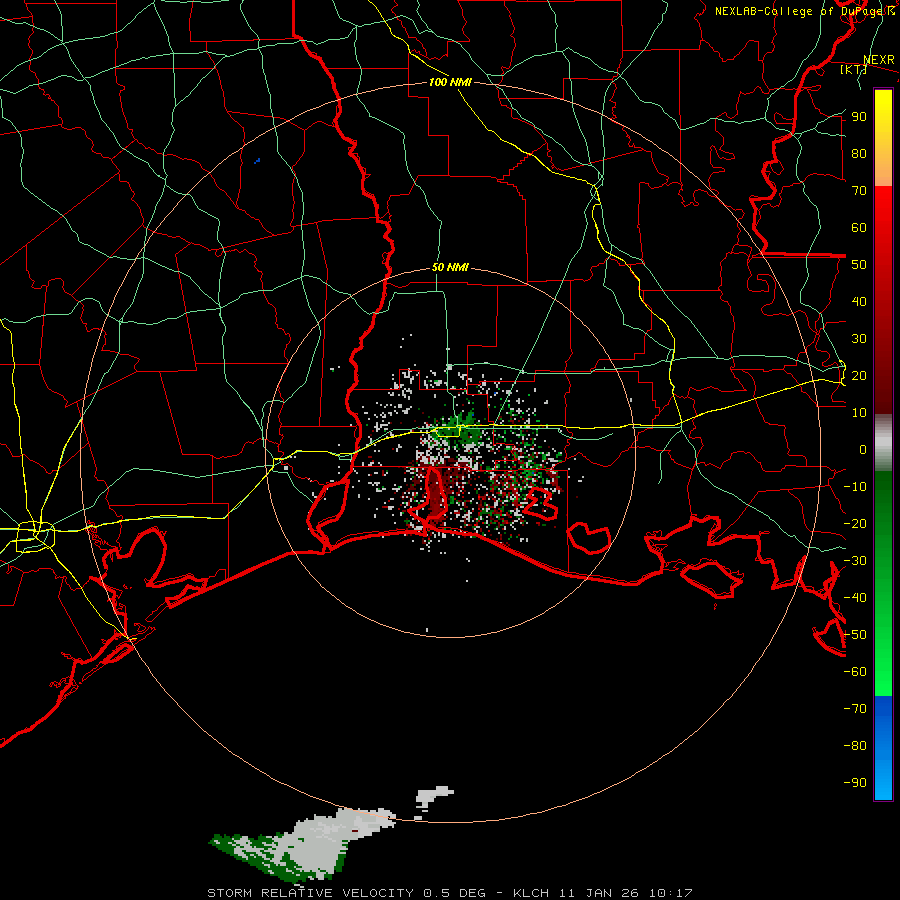Click the -10 value on velocity scale
This screenshot has height=900, width=900.
tap(855, 487)
